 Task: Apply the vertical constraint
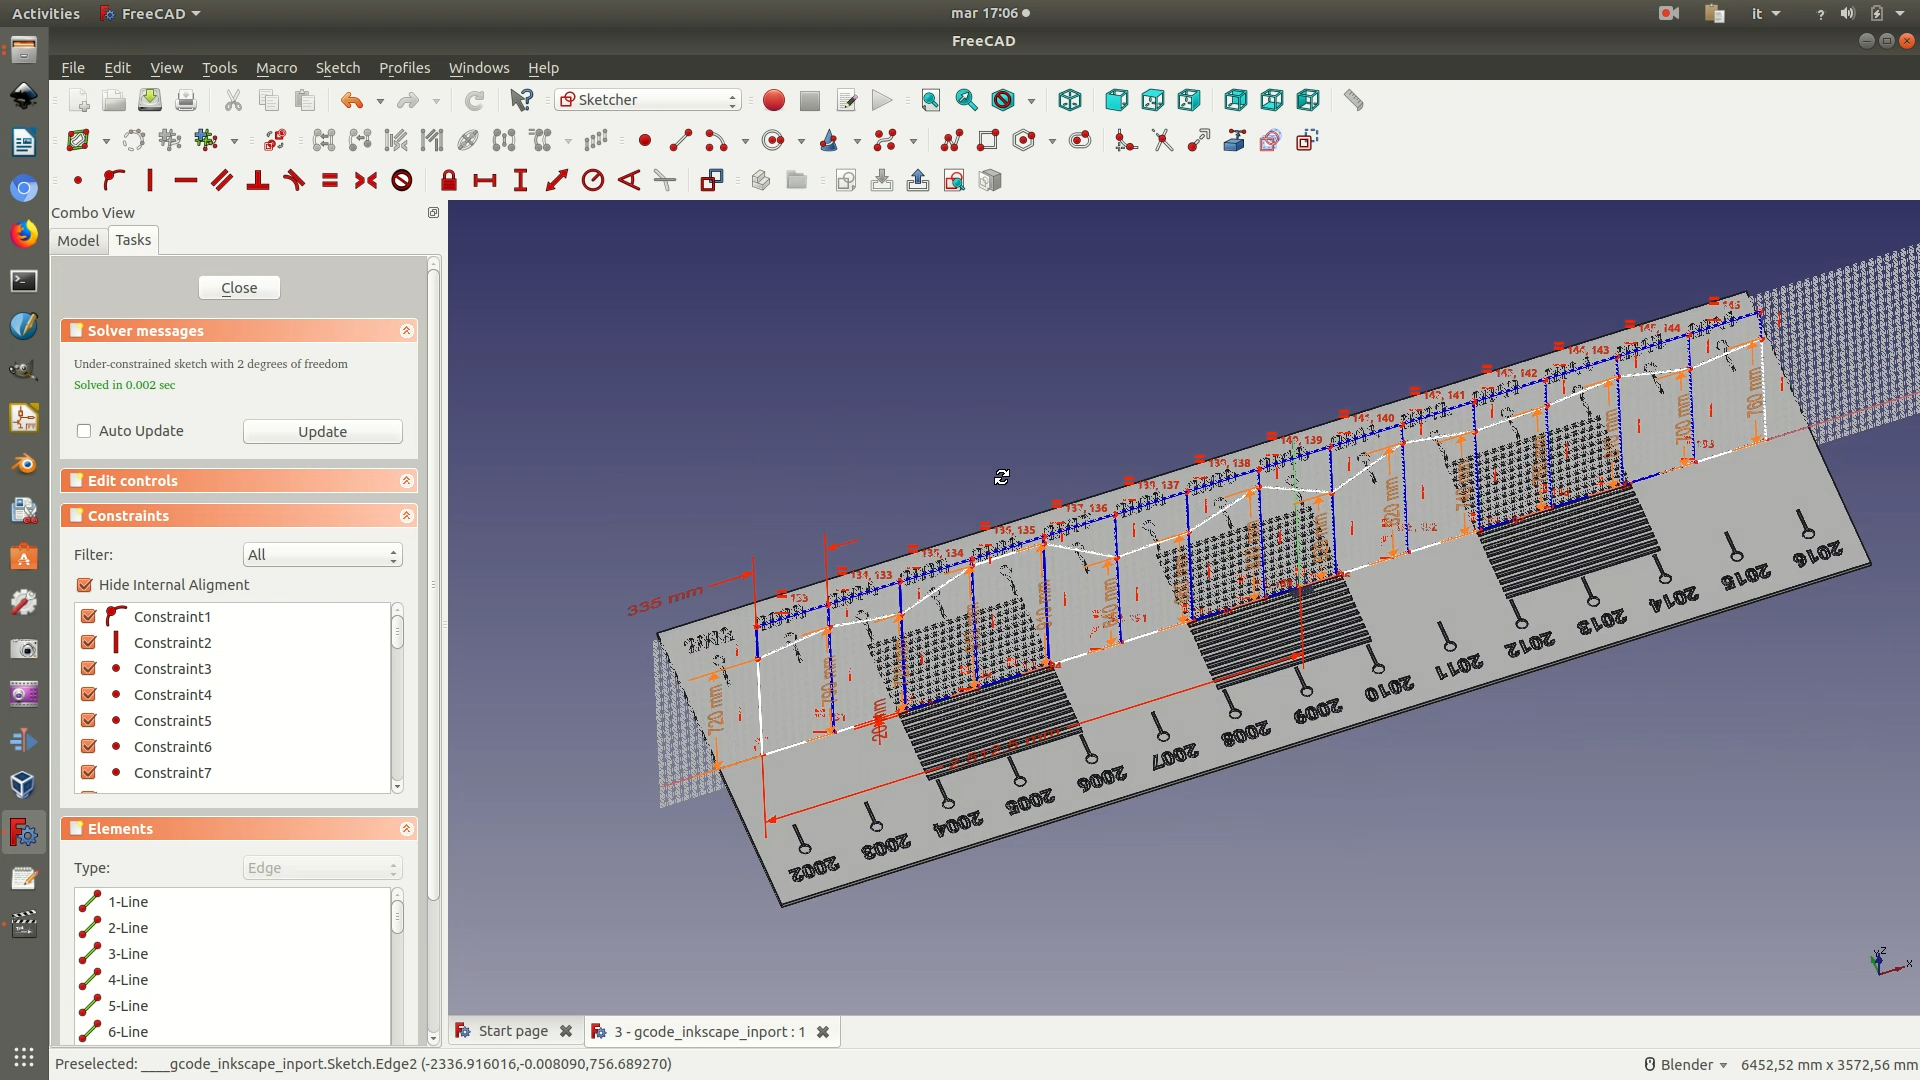(x=150, y=181)
